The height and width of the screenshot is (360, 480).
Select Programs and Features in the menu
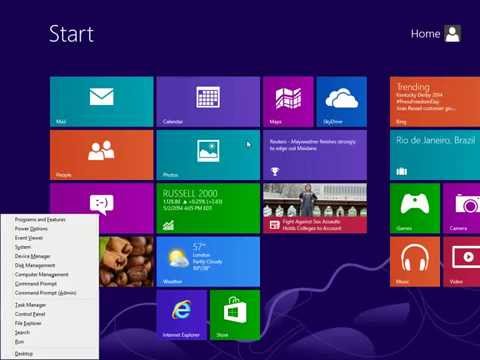point(50,220)
